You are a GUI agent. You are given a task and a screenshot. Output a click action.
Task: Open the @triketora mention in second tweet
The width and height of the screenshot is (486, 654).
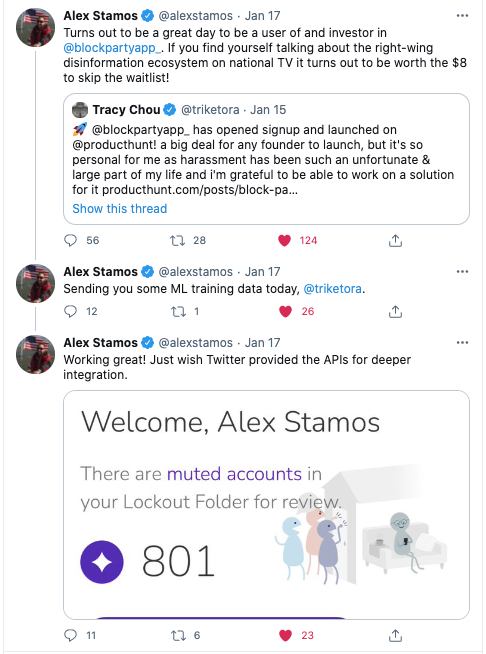click(x=332, y=289)
